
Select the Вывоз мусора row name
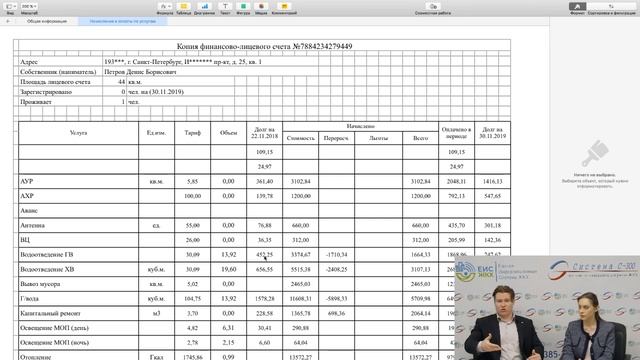tap(78, 284)
